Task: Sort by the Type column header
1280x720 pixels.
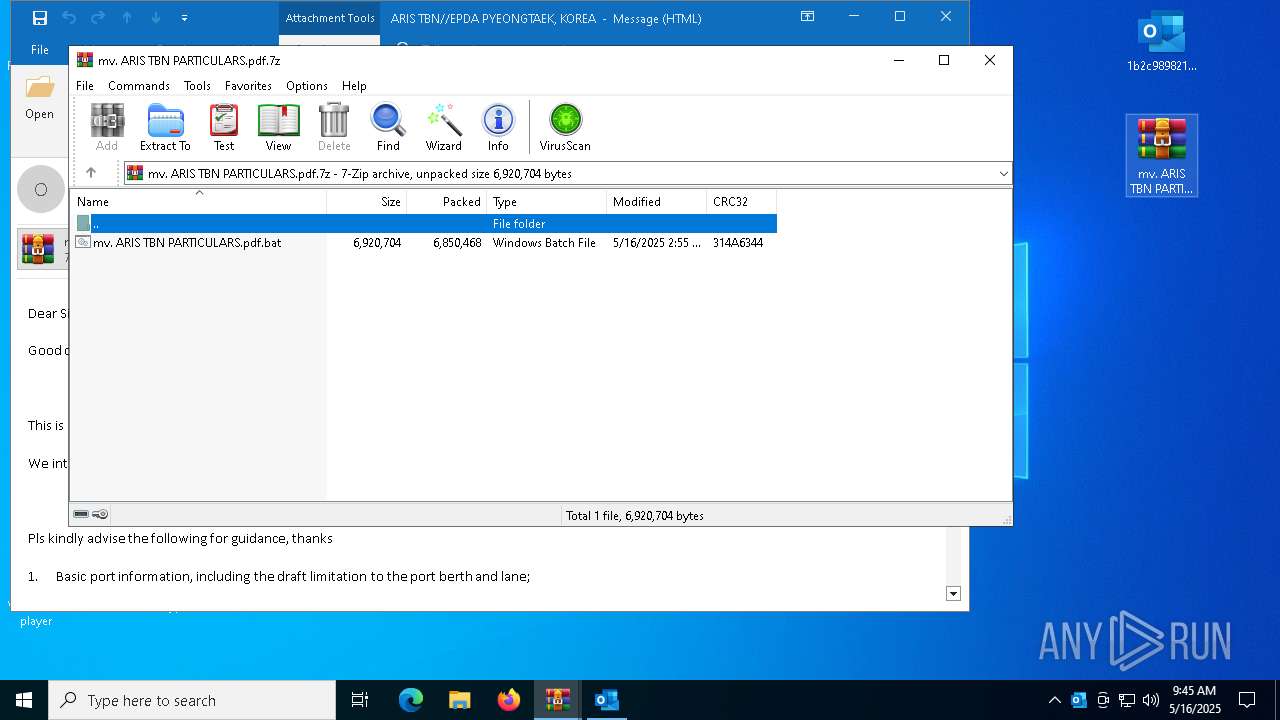Action: pyautogui.click(x=547, y=201)
